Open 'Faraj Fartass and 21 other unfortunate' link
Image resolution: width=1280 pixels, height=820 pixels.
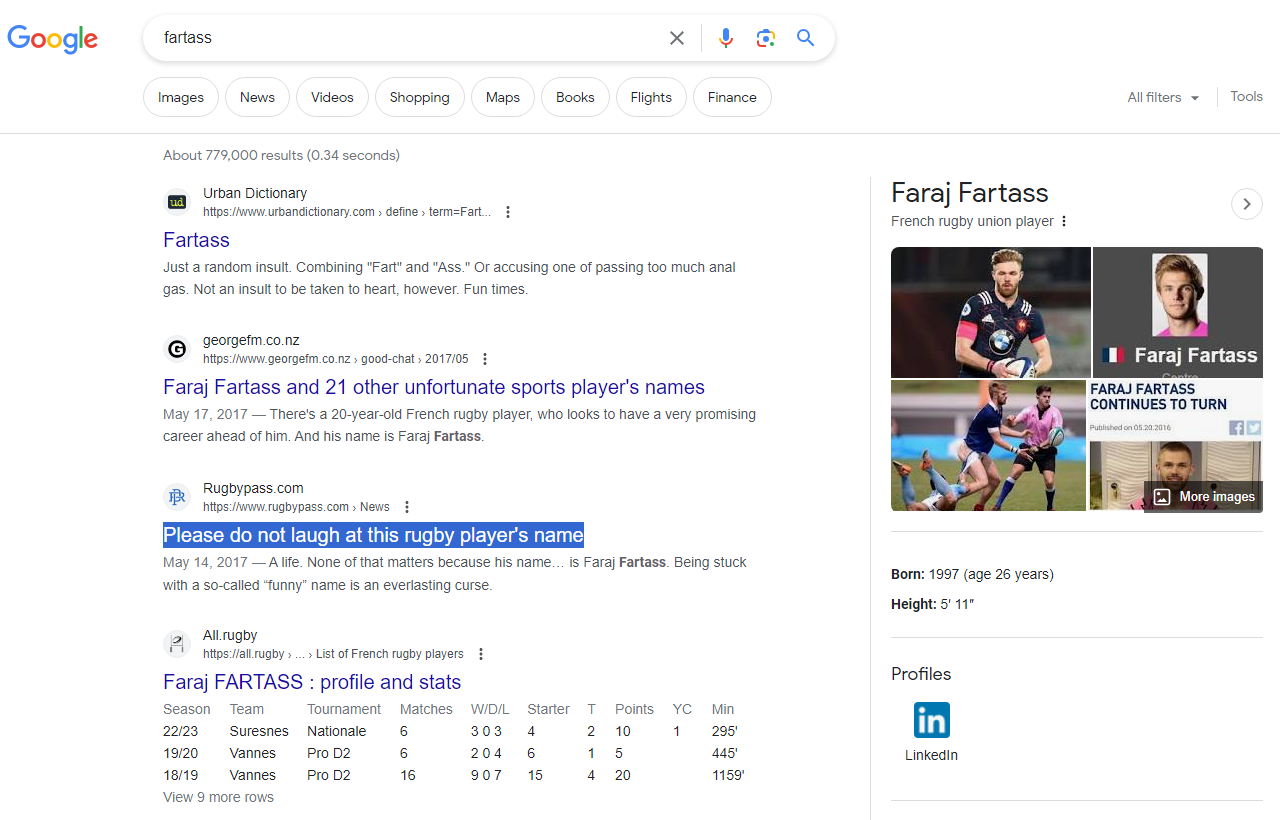pyautogui.click(x=433, y=387)
